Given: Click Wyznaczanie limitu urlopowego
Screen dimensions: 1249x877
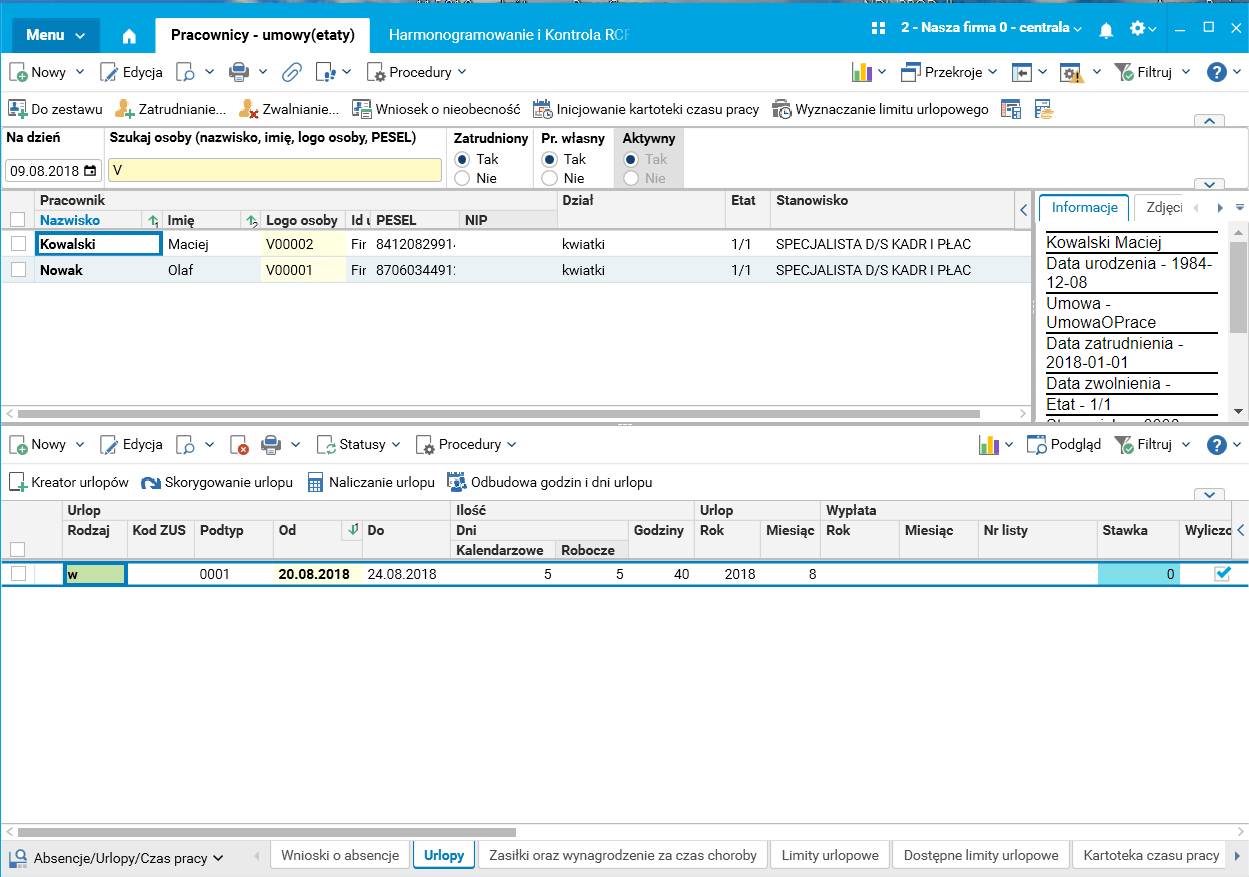Looking at the screenshot, I should [x=880, y=109].
